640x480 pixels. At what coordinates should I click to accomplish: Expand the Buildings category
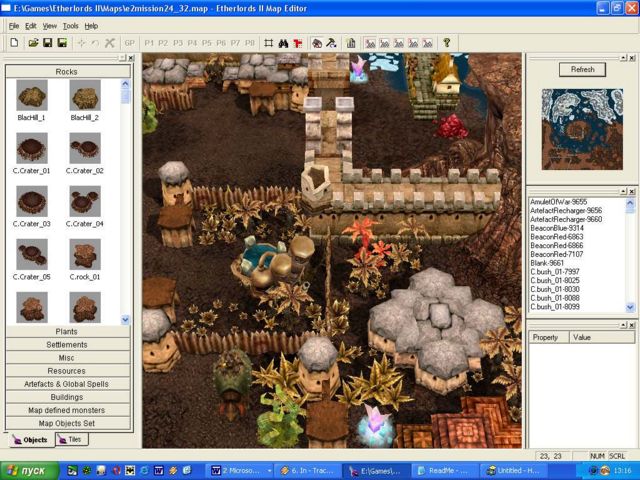[68, 397]
